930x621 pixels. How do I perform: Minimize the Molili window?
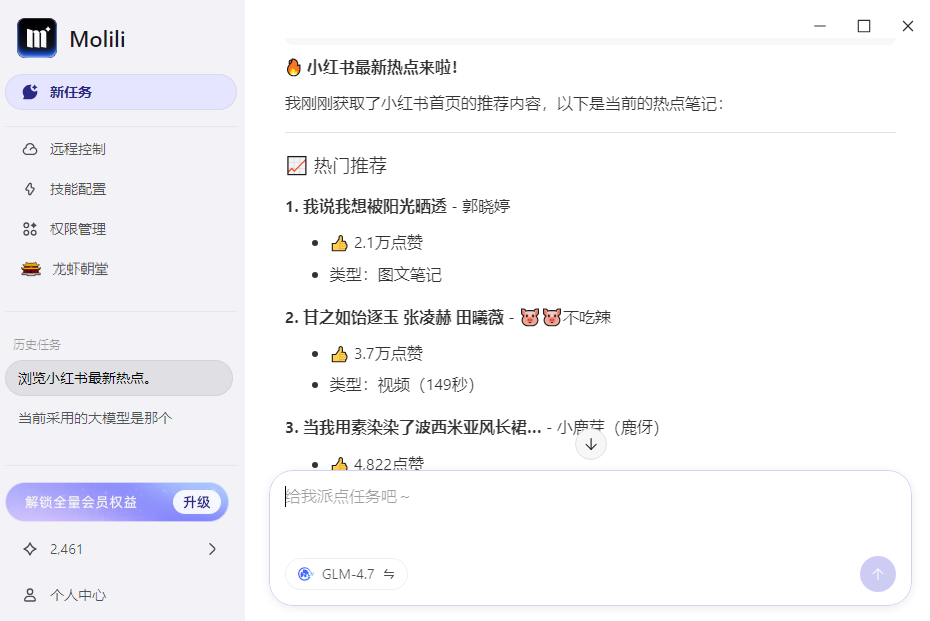[x=820, y=26]
